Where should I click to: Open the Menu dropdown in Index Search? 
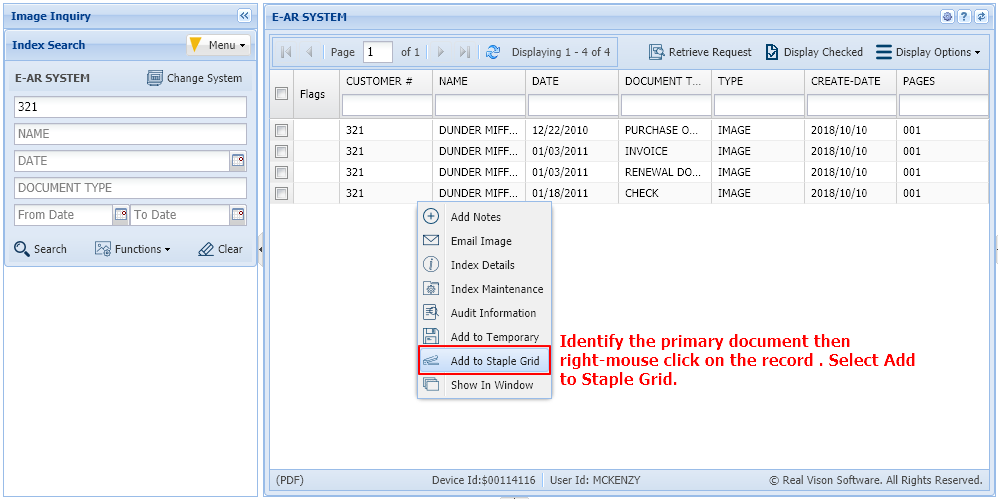(217, 45)
